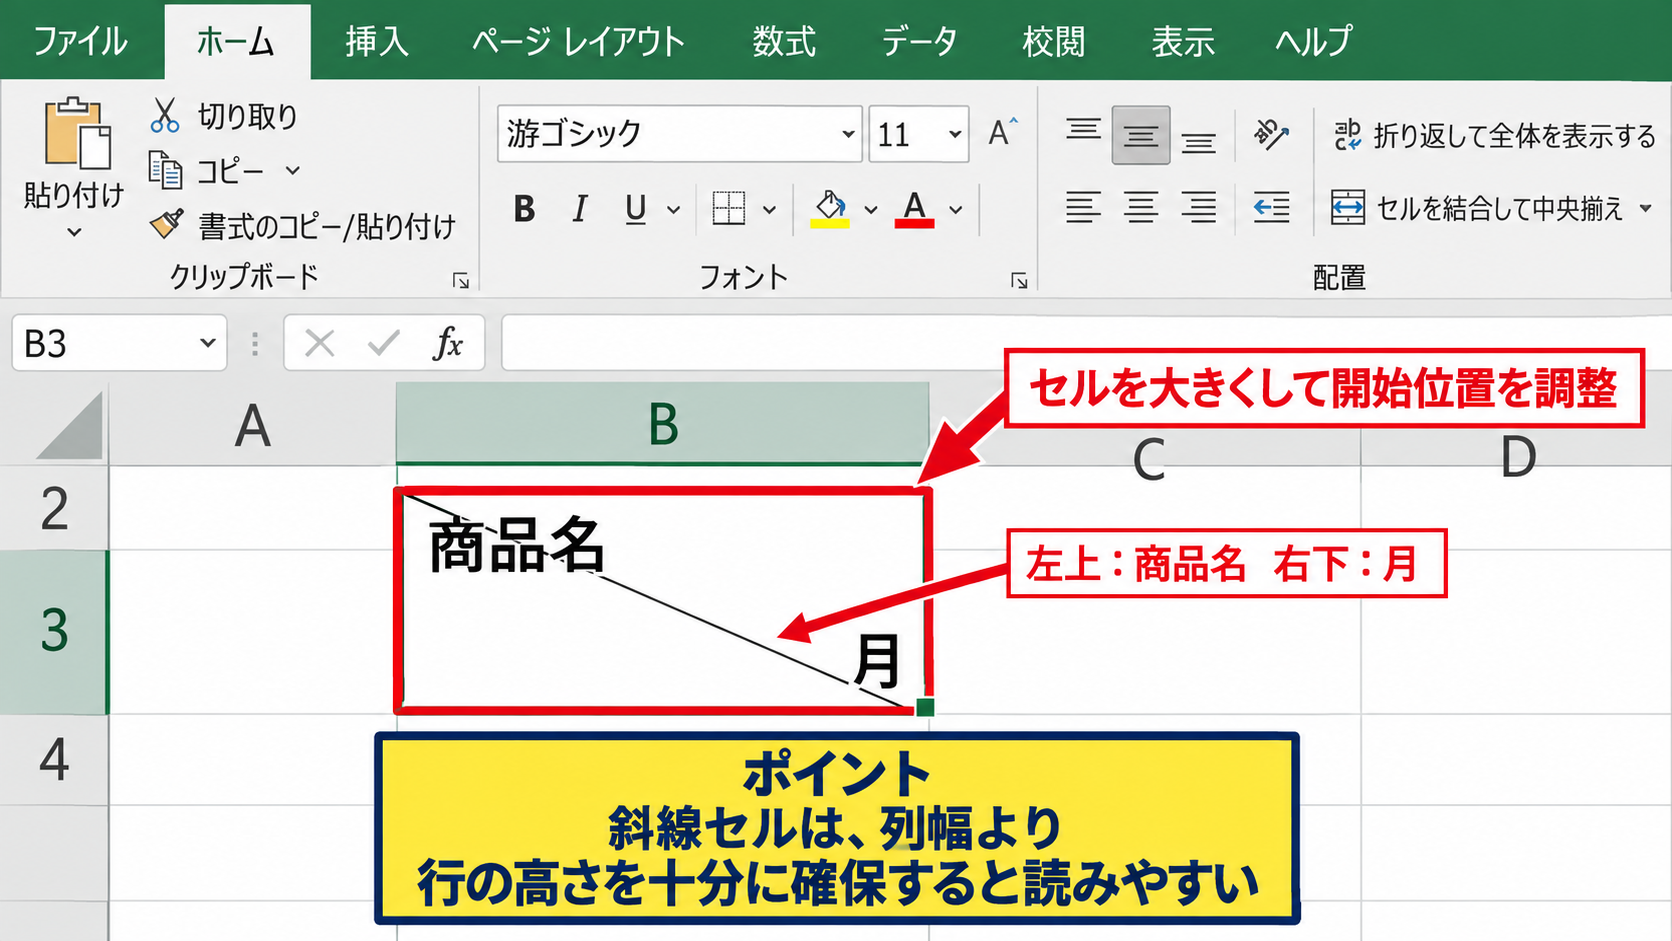Select column D header
Image resolution: width=1672 pixels, height=941 pixels.
point(1516,455)
